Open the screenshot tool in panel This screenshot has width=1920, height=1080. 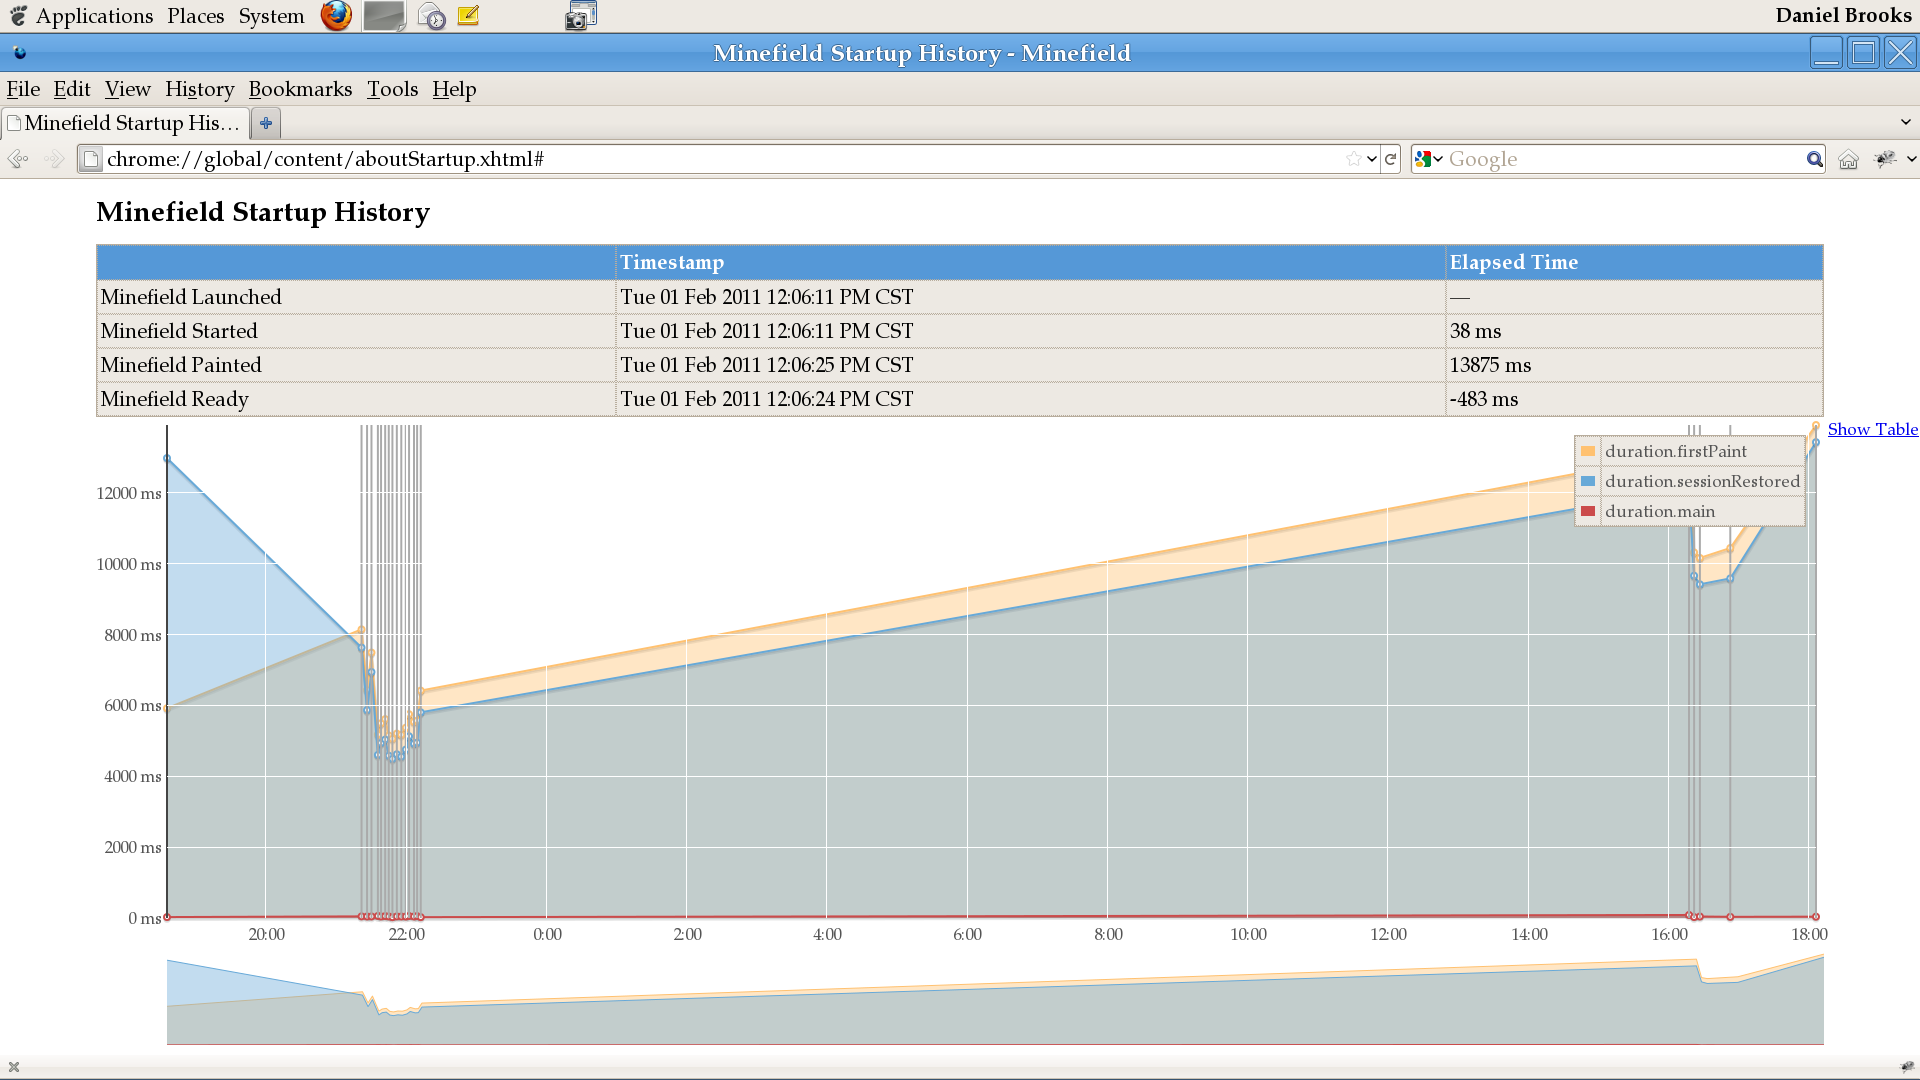click(580, 16)
